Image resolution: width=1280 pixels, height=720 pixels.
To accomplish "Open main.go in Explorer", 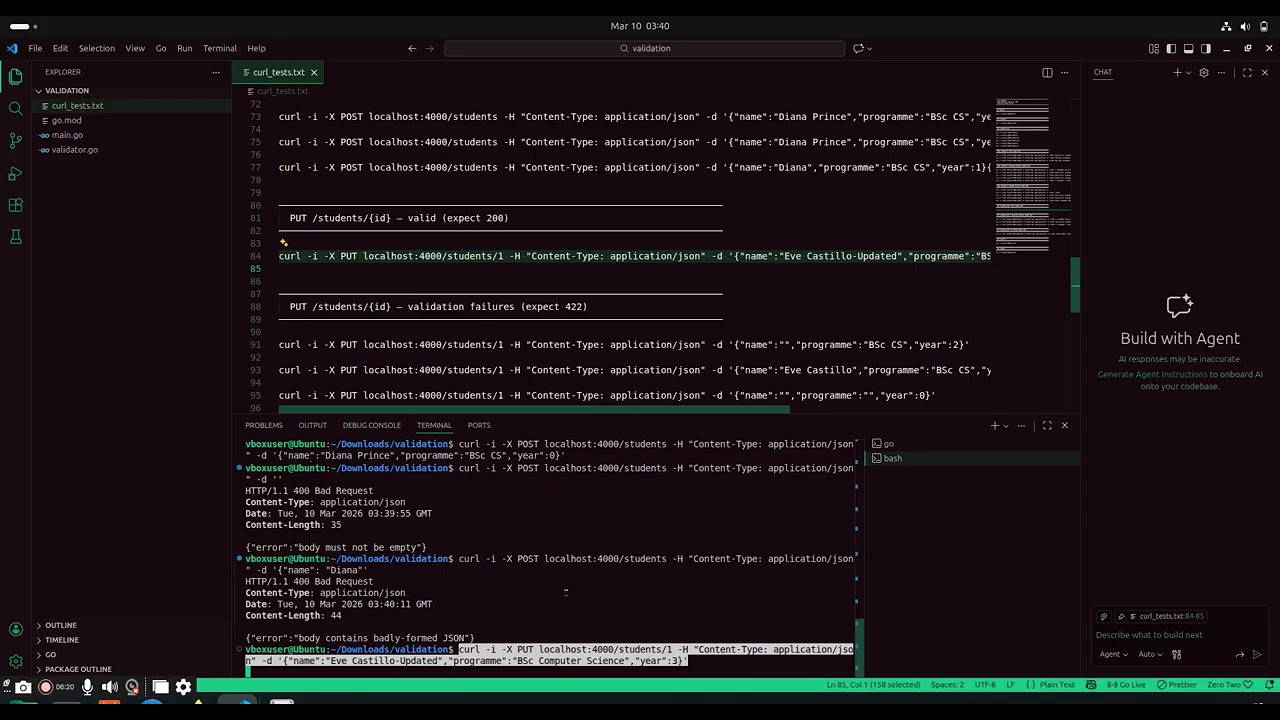I will (67, 135).
